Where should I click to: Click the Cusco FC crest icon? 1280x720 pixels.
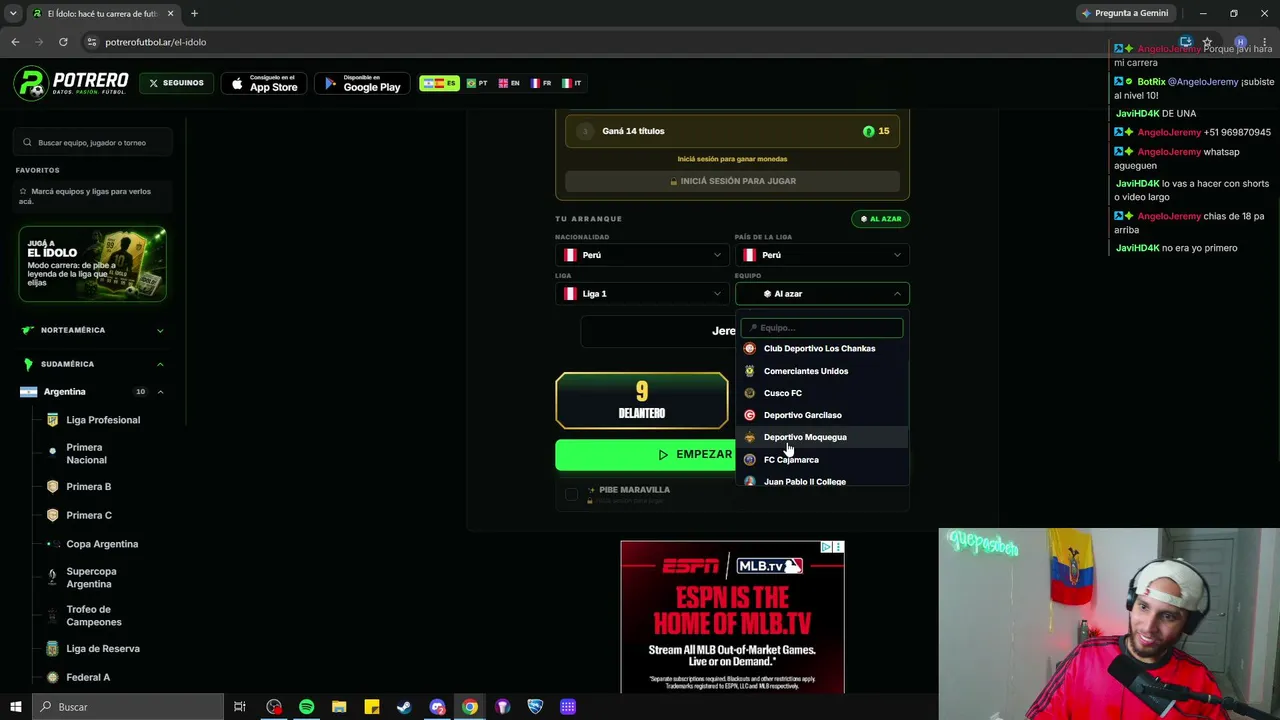pos(749,393)
